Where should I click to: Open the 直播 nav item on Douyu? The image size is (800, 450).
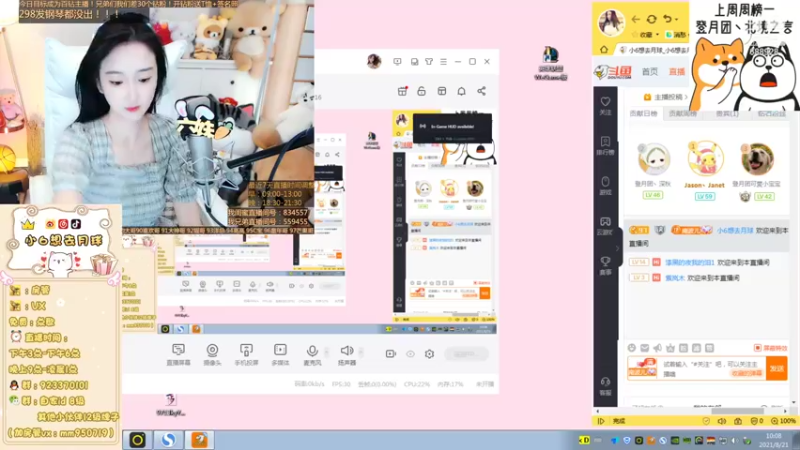(x=677, y=71)
